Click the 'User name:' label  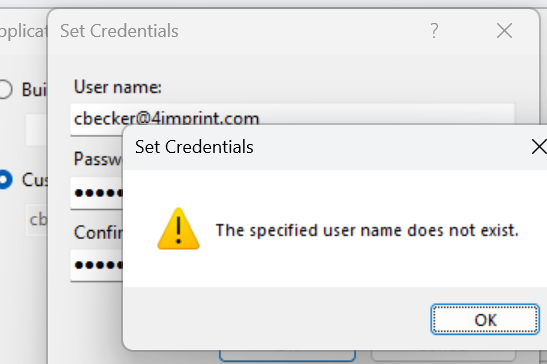point(118,87)
